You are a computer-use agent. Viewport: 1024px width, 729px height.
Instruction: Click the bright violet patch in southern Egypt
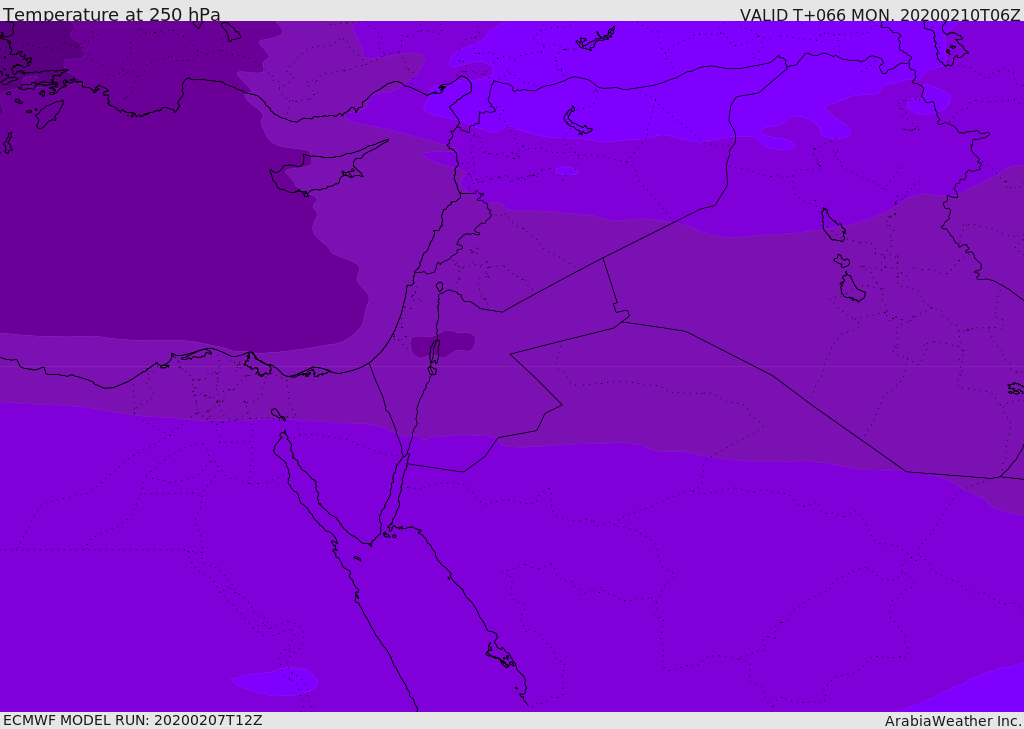[275, 681]
